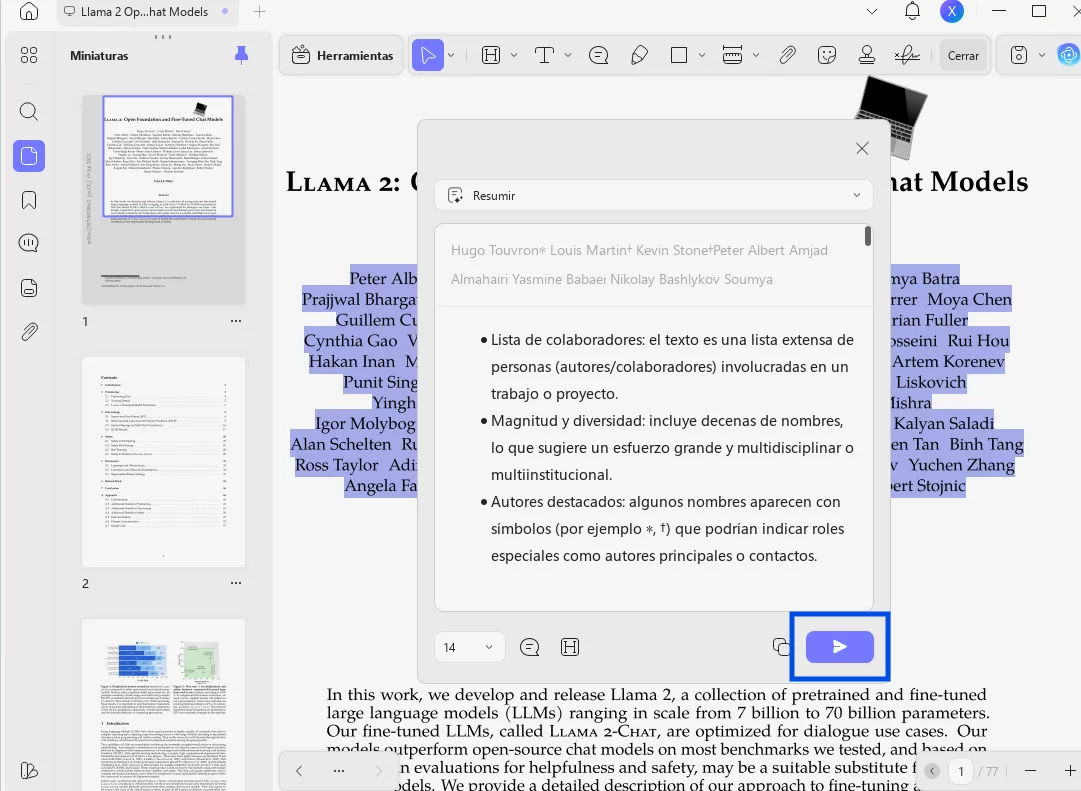Open the notifications bell
The width and height of the screenshot is (1081, 791).
click(912, 11)
